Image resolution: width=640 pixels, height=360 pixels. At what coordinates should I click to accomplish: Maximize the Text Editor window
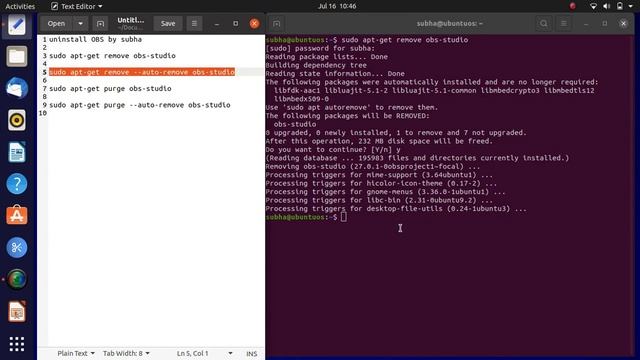pos(236,24)
